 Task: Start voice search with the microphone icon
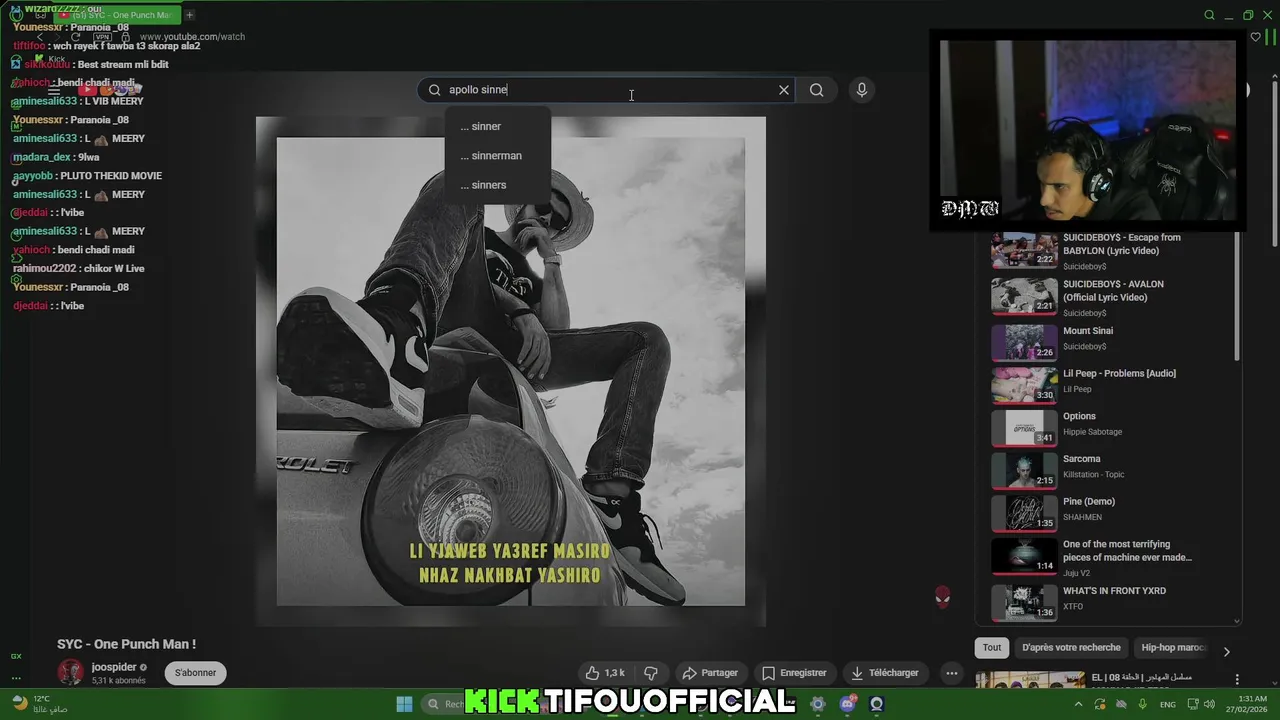click(x=861, y=90)
